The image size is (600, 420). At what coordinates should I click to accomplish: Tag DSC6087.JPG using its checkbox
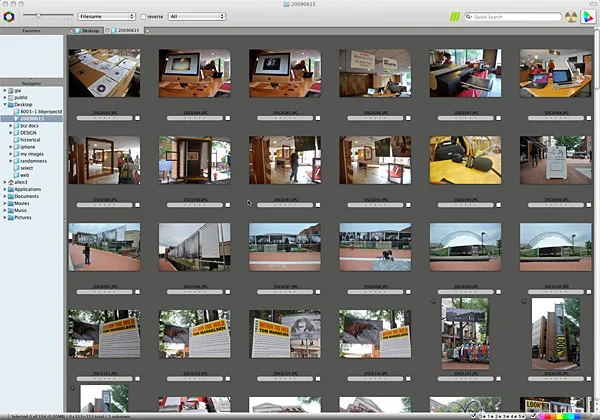pos(498,118)
